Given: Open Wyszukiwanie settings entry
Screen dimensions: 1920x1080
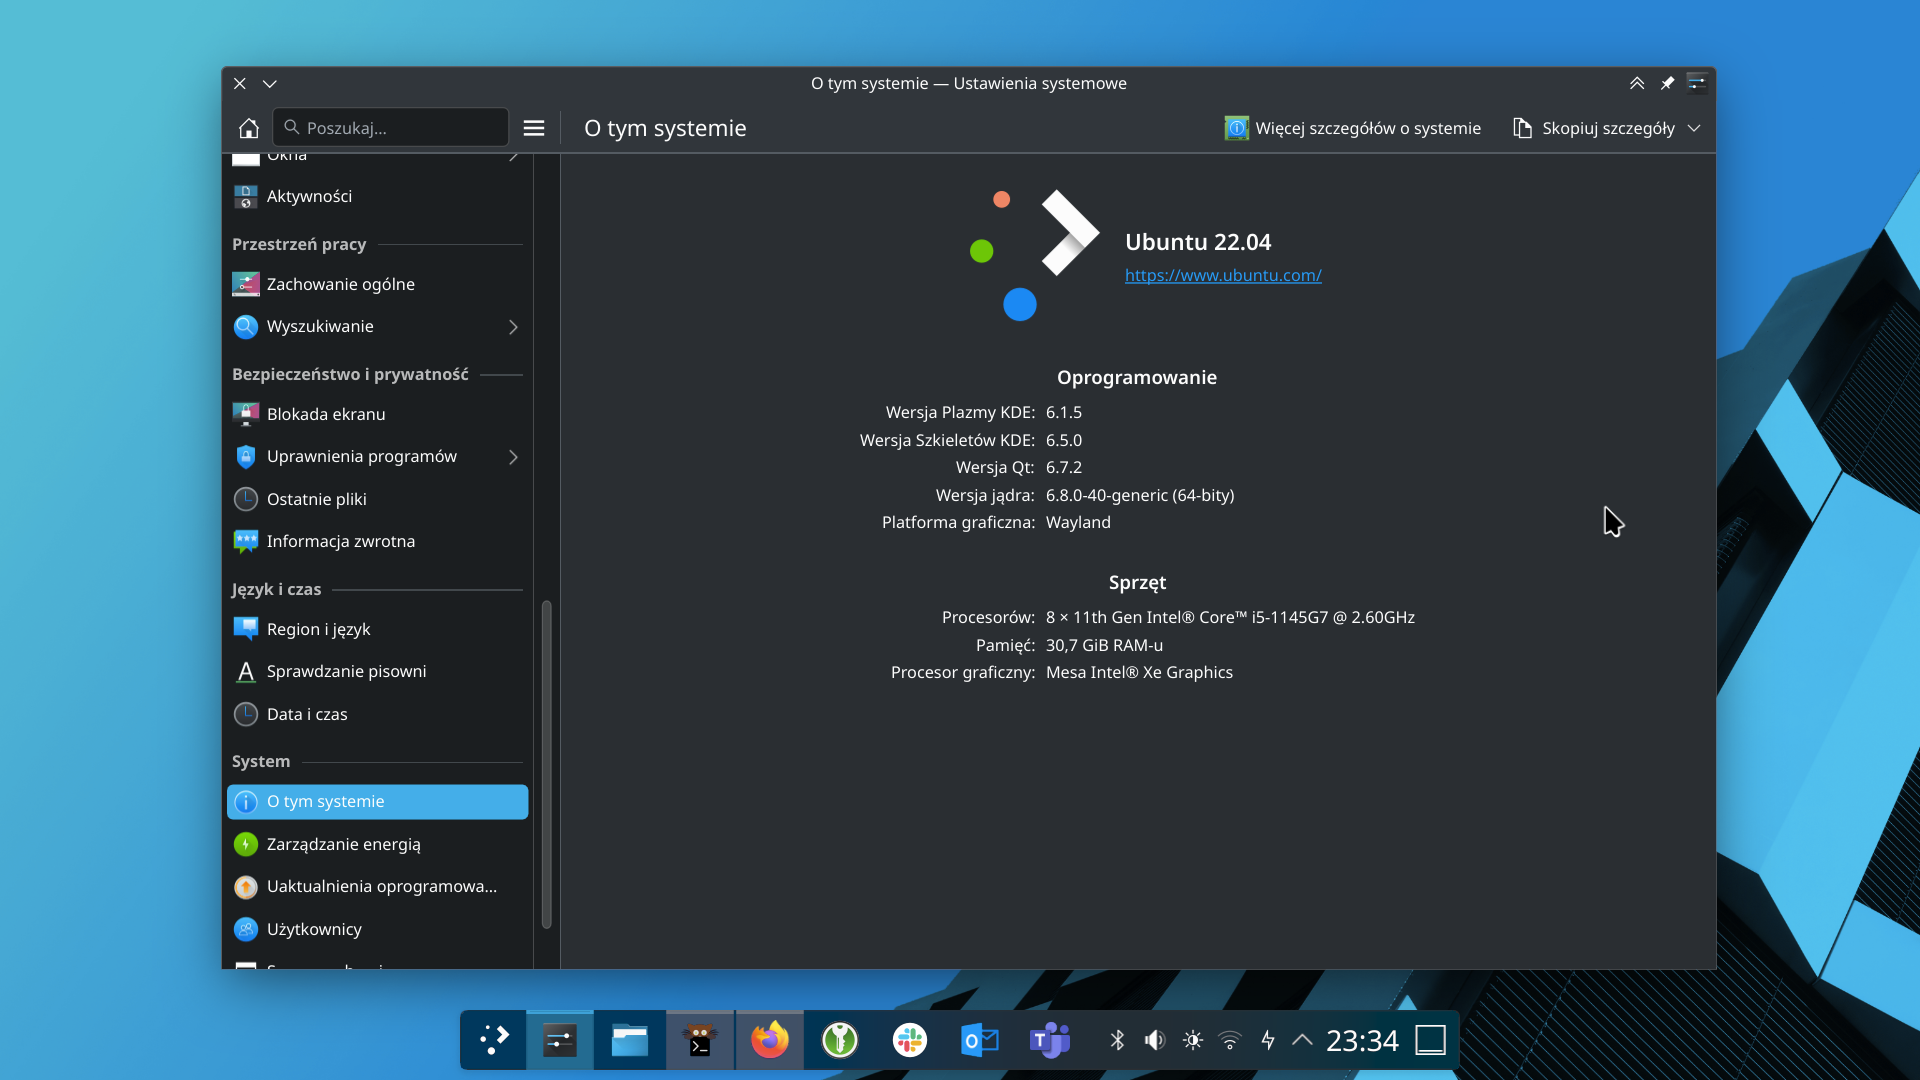Looking at the screenshot, I should pyautogui.click(x=377, y=326).
